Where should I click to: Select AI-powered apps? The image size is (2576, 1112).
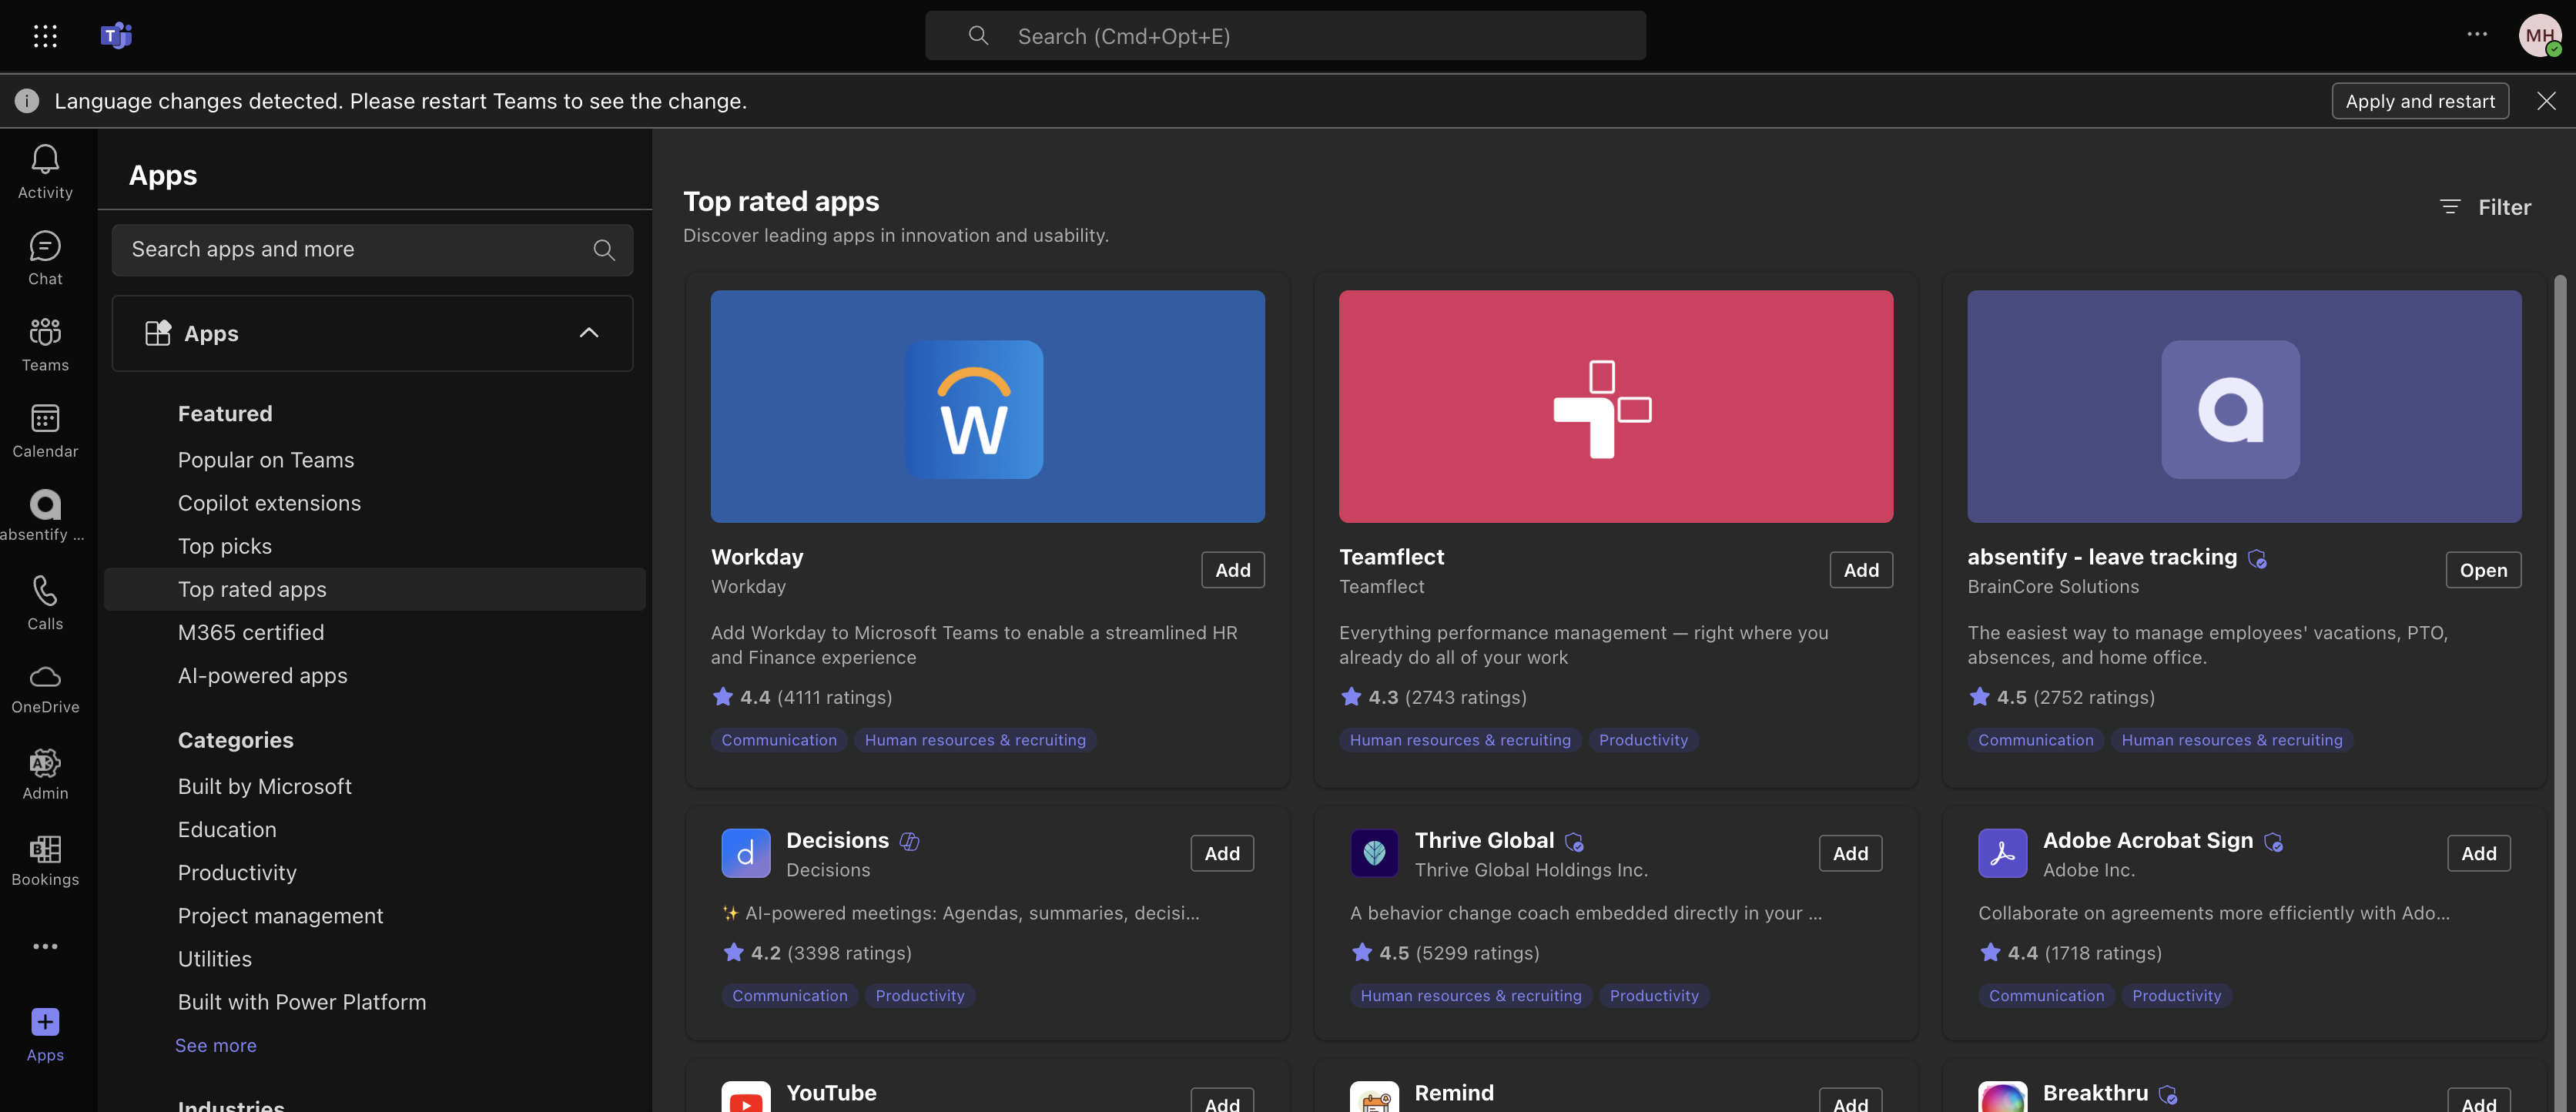262,675
